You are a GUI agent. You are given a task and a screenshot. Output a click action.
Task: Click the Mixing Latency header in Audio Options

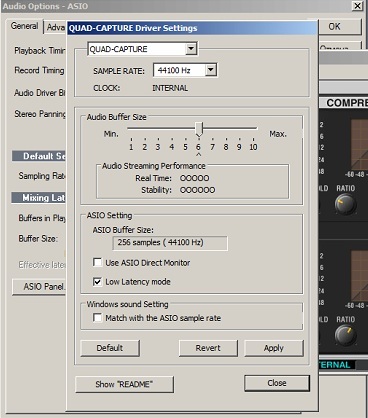tap(39, 198)
